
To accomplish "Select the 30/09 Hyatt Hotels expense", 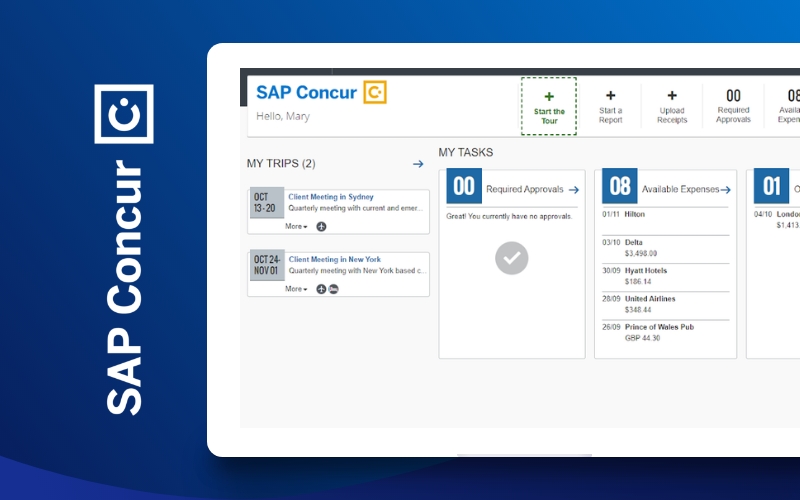I will [665, 277].
